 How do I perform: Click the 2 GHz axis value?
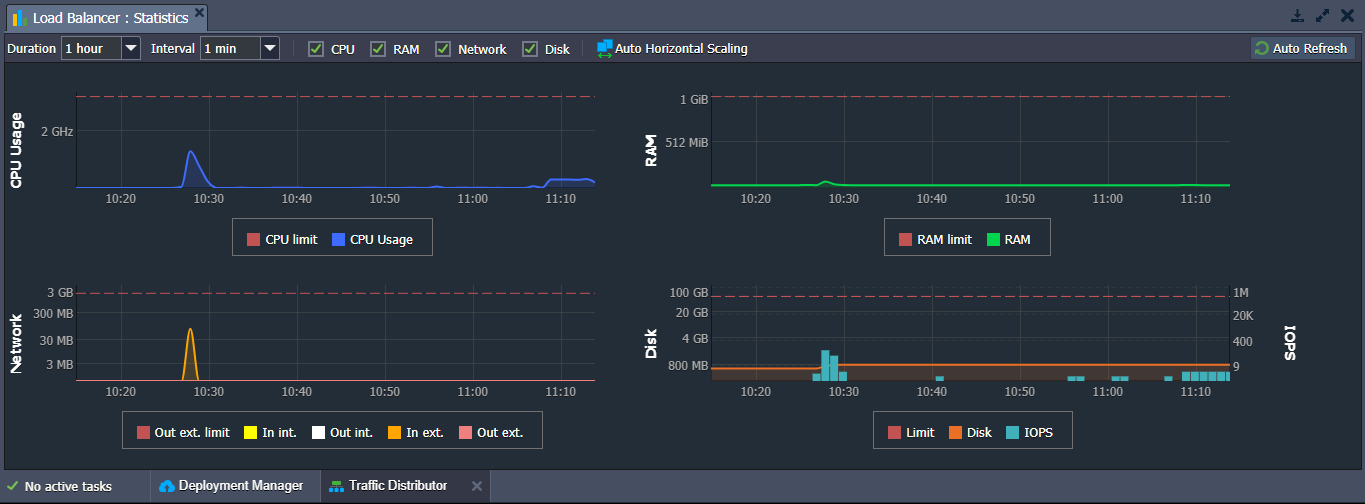point(57,131)
